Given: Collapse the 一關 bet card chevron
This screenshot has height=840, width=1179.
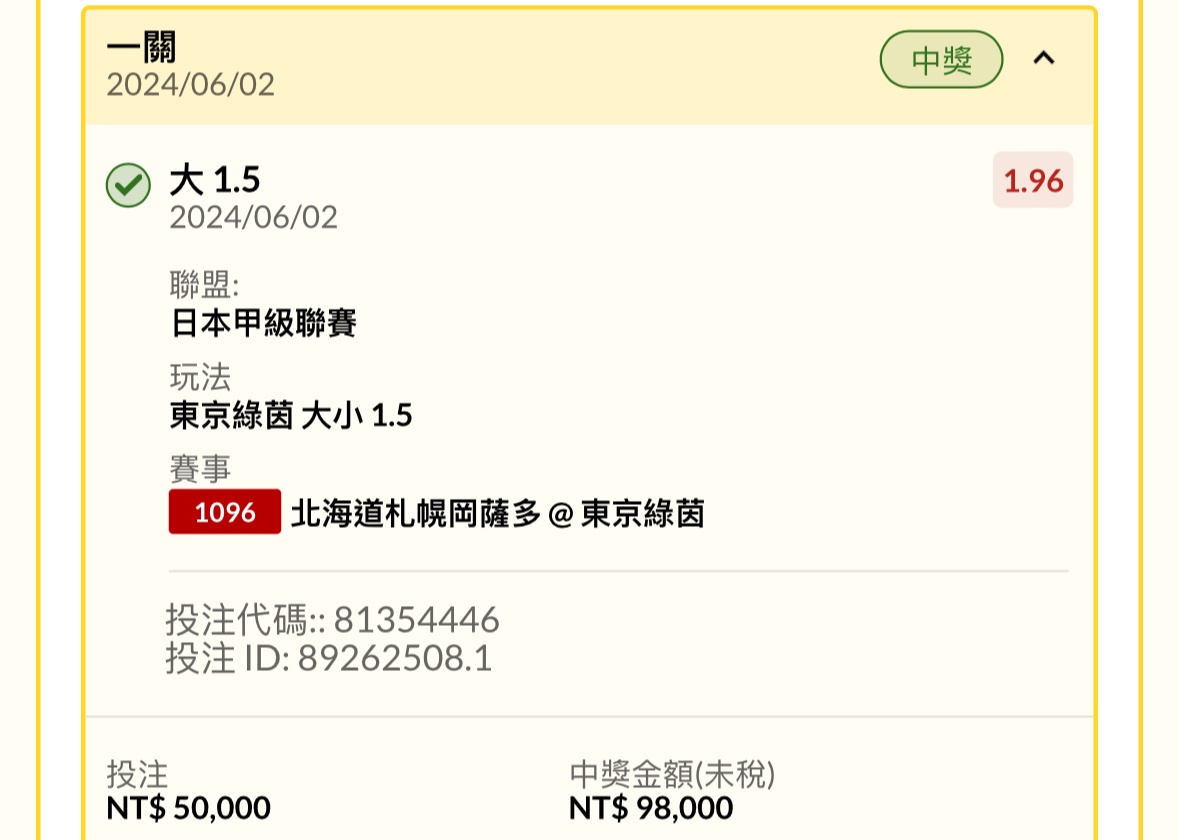Looking at the screenshot, I should pyautogui.click(x=1043, y=59).
